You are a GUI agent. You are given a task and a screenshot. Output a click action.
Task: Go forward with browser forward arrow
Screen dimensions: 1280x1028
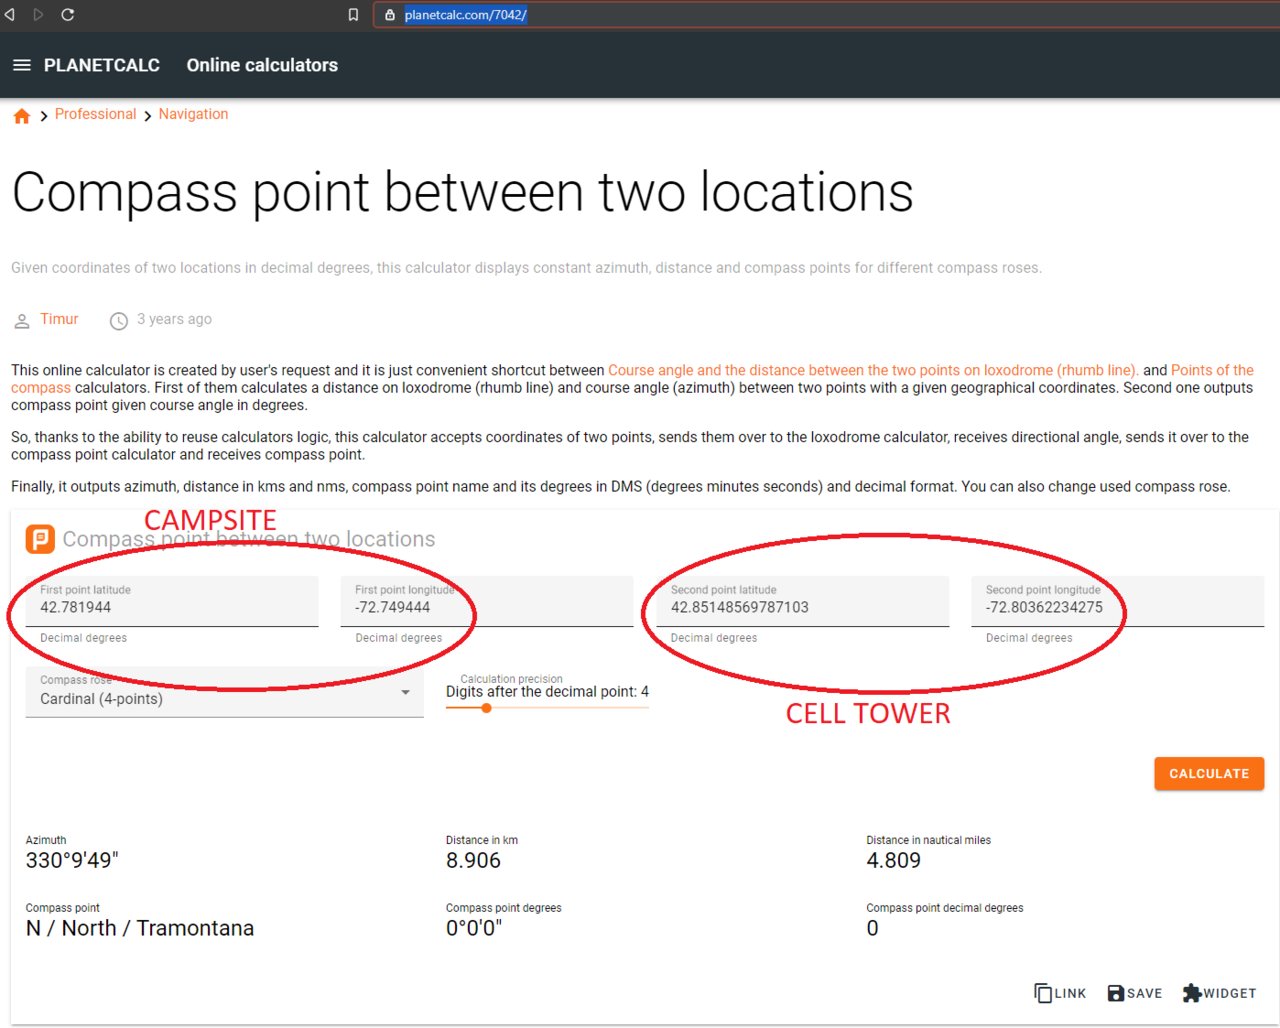tap(38, 15)
